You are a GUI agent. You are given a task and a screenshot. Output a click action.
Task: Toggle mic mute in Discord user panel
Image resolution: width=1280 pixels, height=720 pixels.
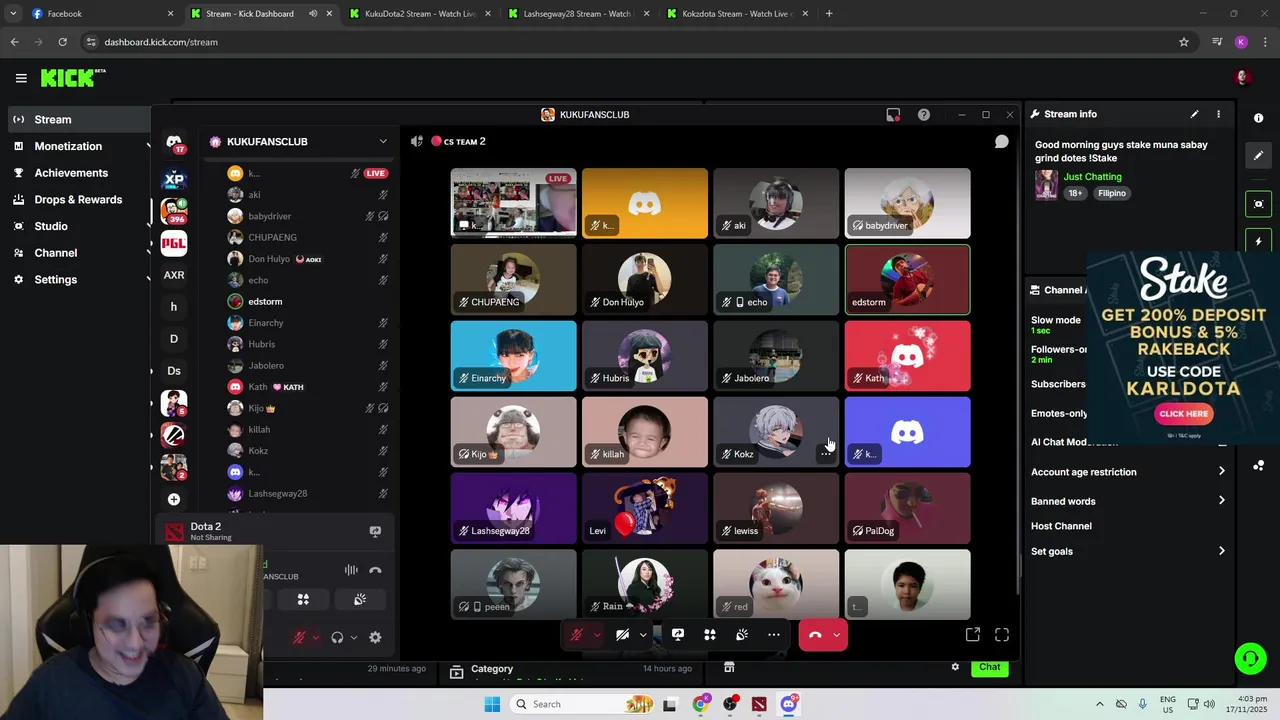point(298,637)
